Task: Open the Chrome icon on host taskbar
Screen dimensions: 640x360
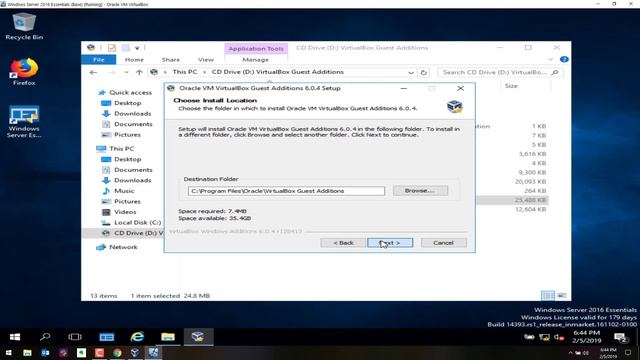Action: [x=117, y=353]
